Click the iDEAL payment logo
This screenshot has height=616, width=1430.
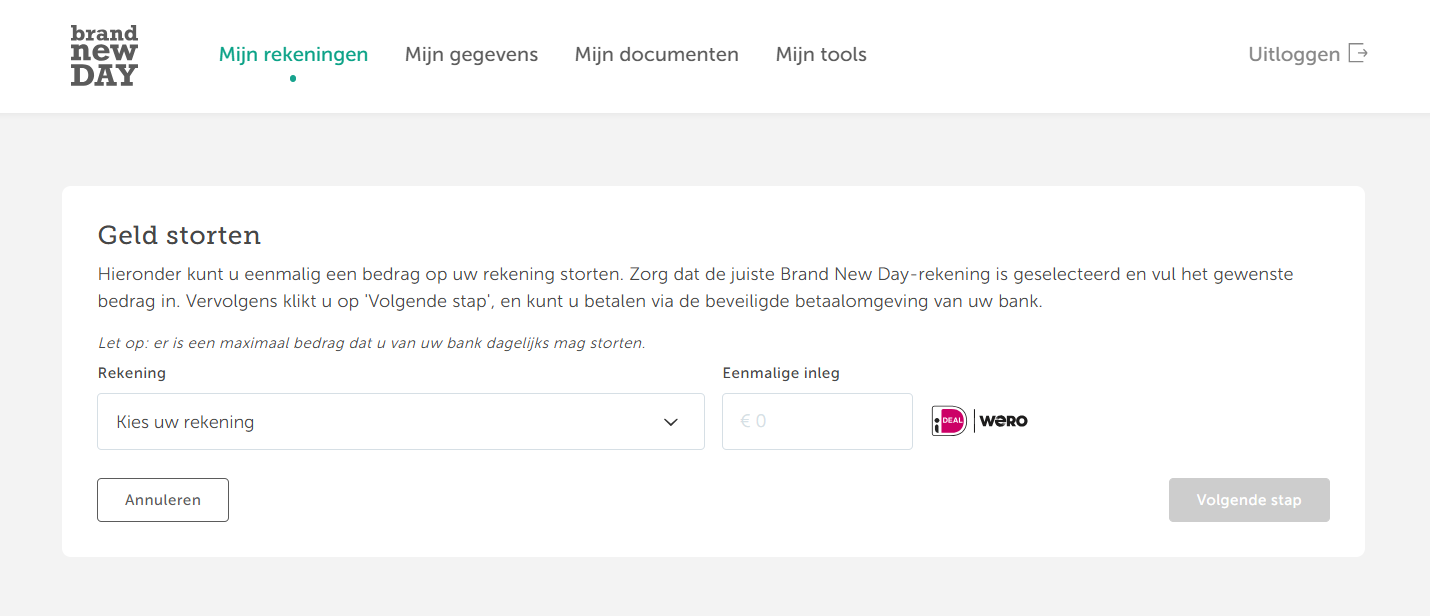click(x=949, y=421)
